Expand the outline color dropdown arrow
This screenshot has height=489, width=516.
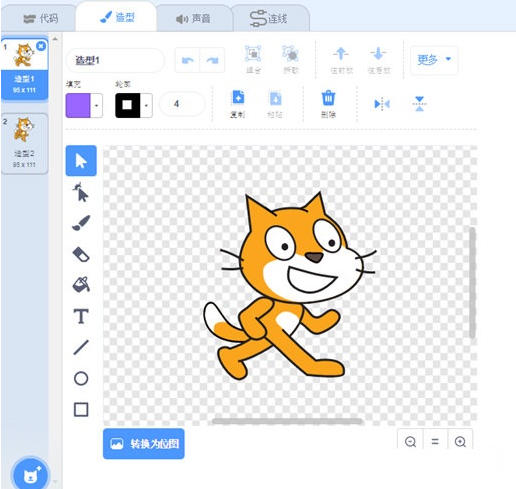coord(146,105)
